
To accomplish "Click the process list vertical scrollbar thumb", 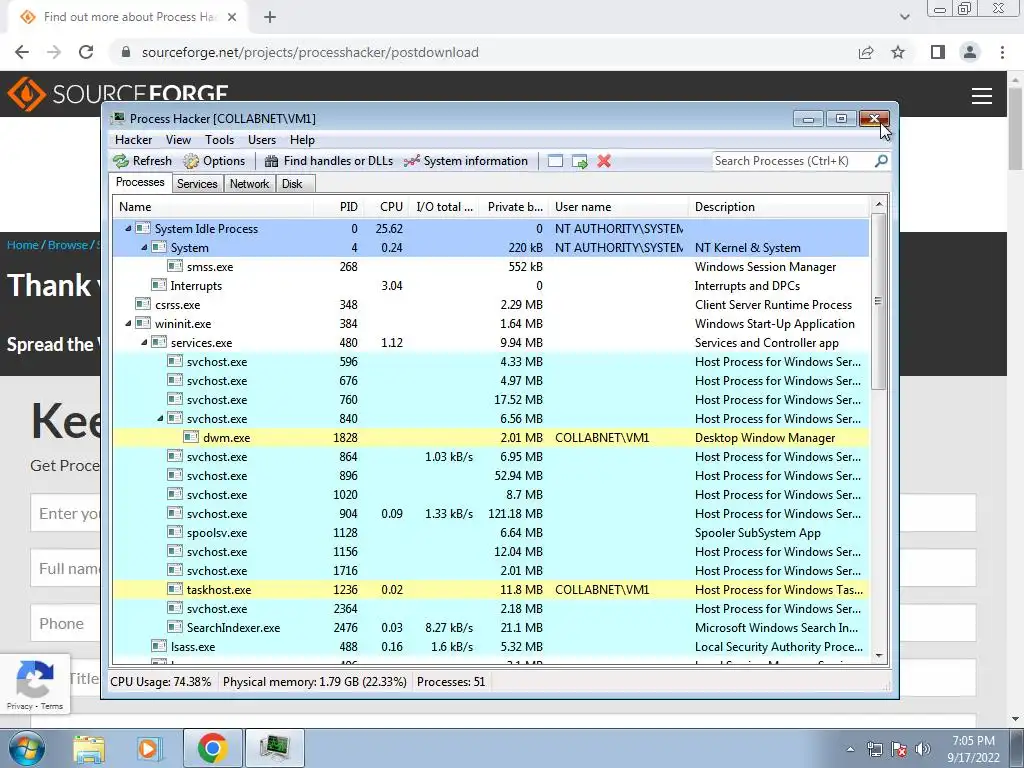I will [x=878, y=302].
